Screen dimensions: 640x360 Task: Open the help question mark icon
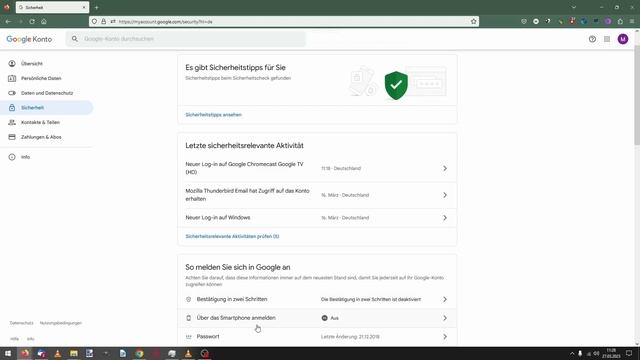click(592, 39)
